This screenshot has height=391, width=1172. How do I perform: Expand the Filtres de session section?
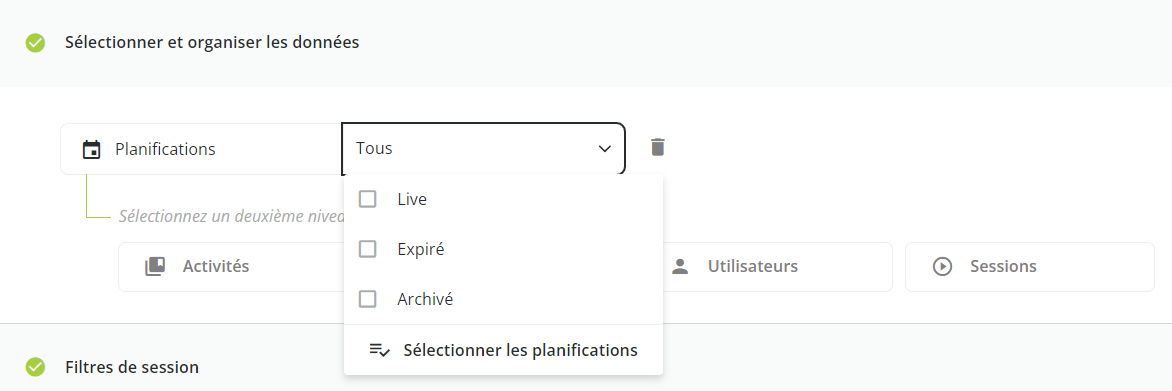tap(132, 367)
